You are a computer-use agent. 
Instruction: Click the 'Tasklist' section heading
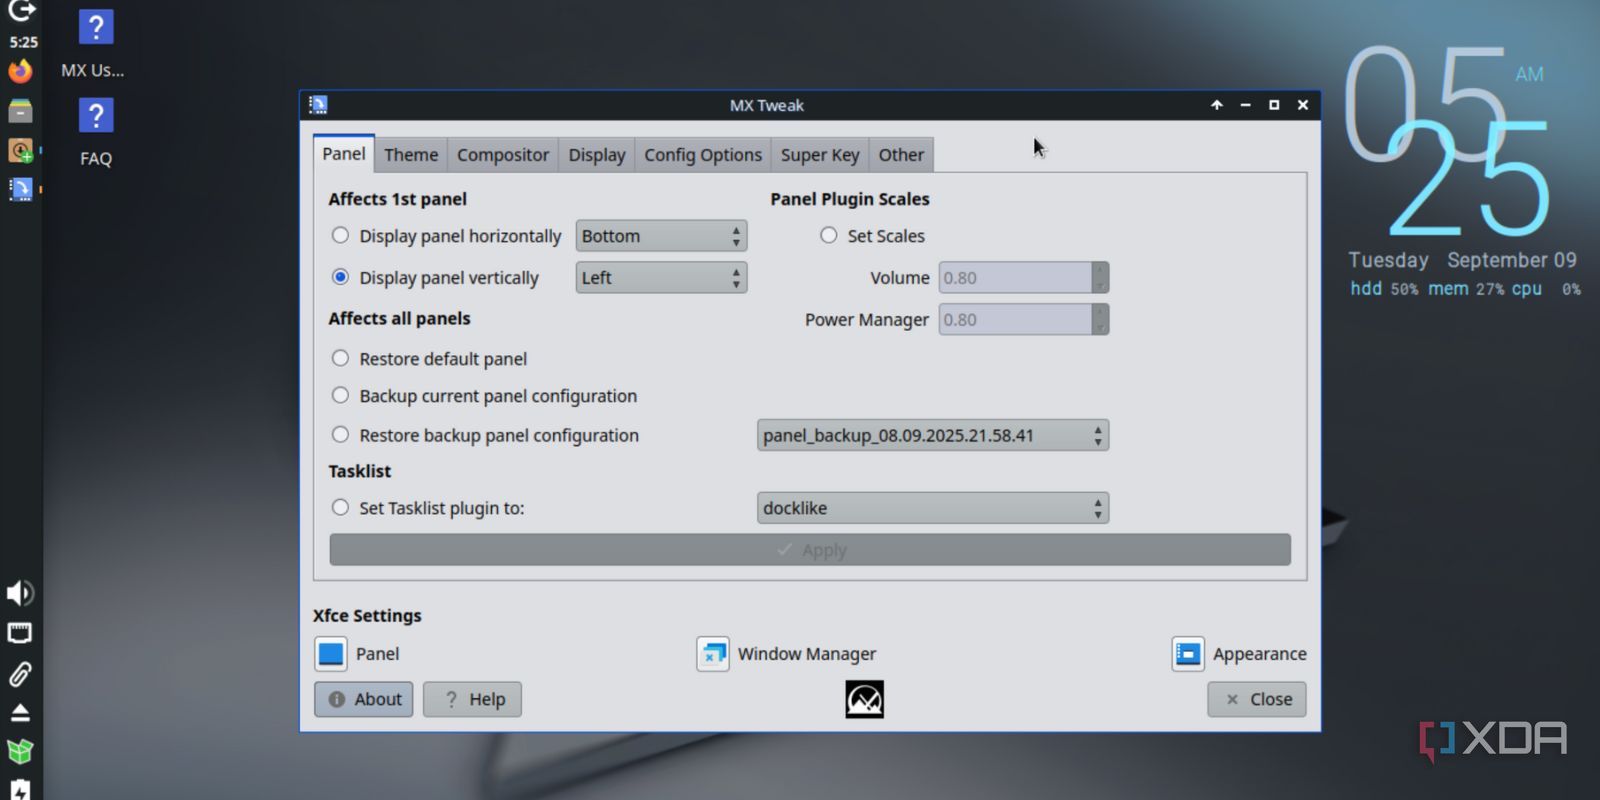coord(360,471)
